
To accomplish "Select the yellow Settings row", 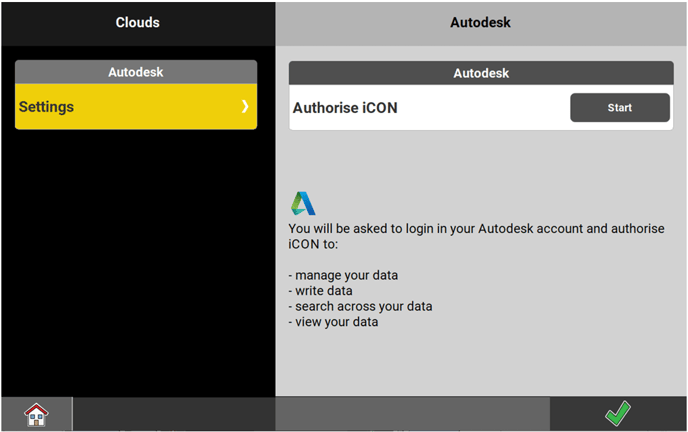I will tap(120, 107).
